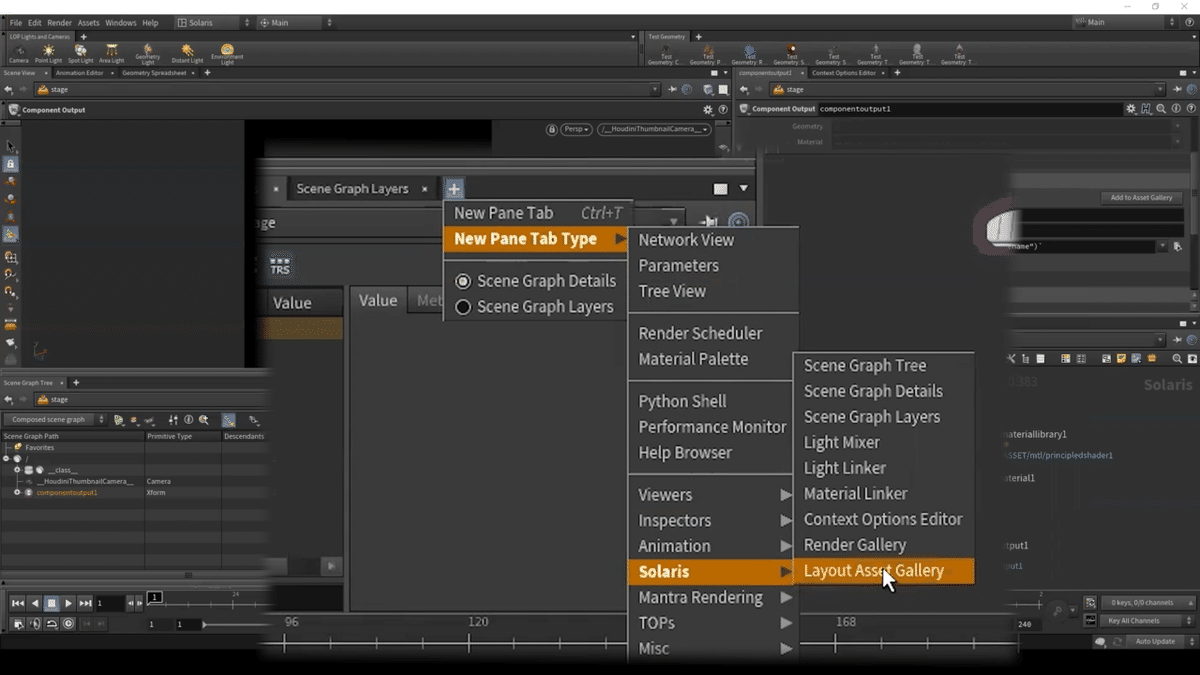Click the Test Geometry shelf tab
Viewport: 1200px width, 675px height.
tap(667, 37)
